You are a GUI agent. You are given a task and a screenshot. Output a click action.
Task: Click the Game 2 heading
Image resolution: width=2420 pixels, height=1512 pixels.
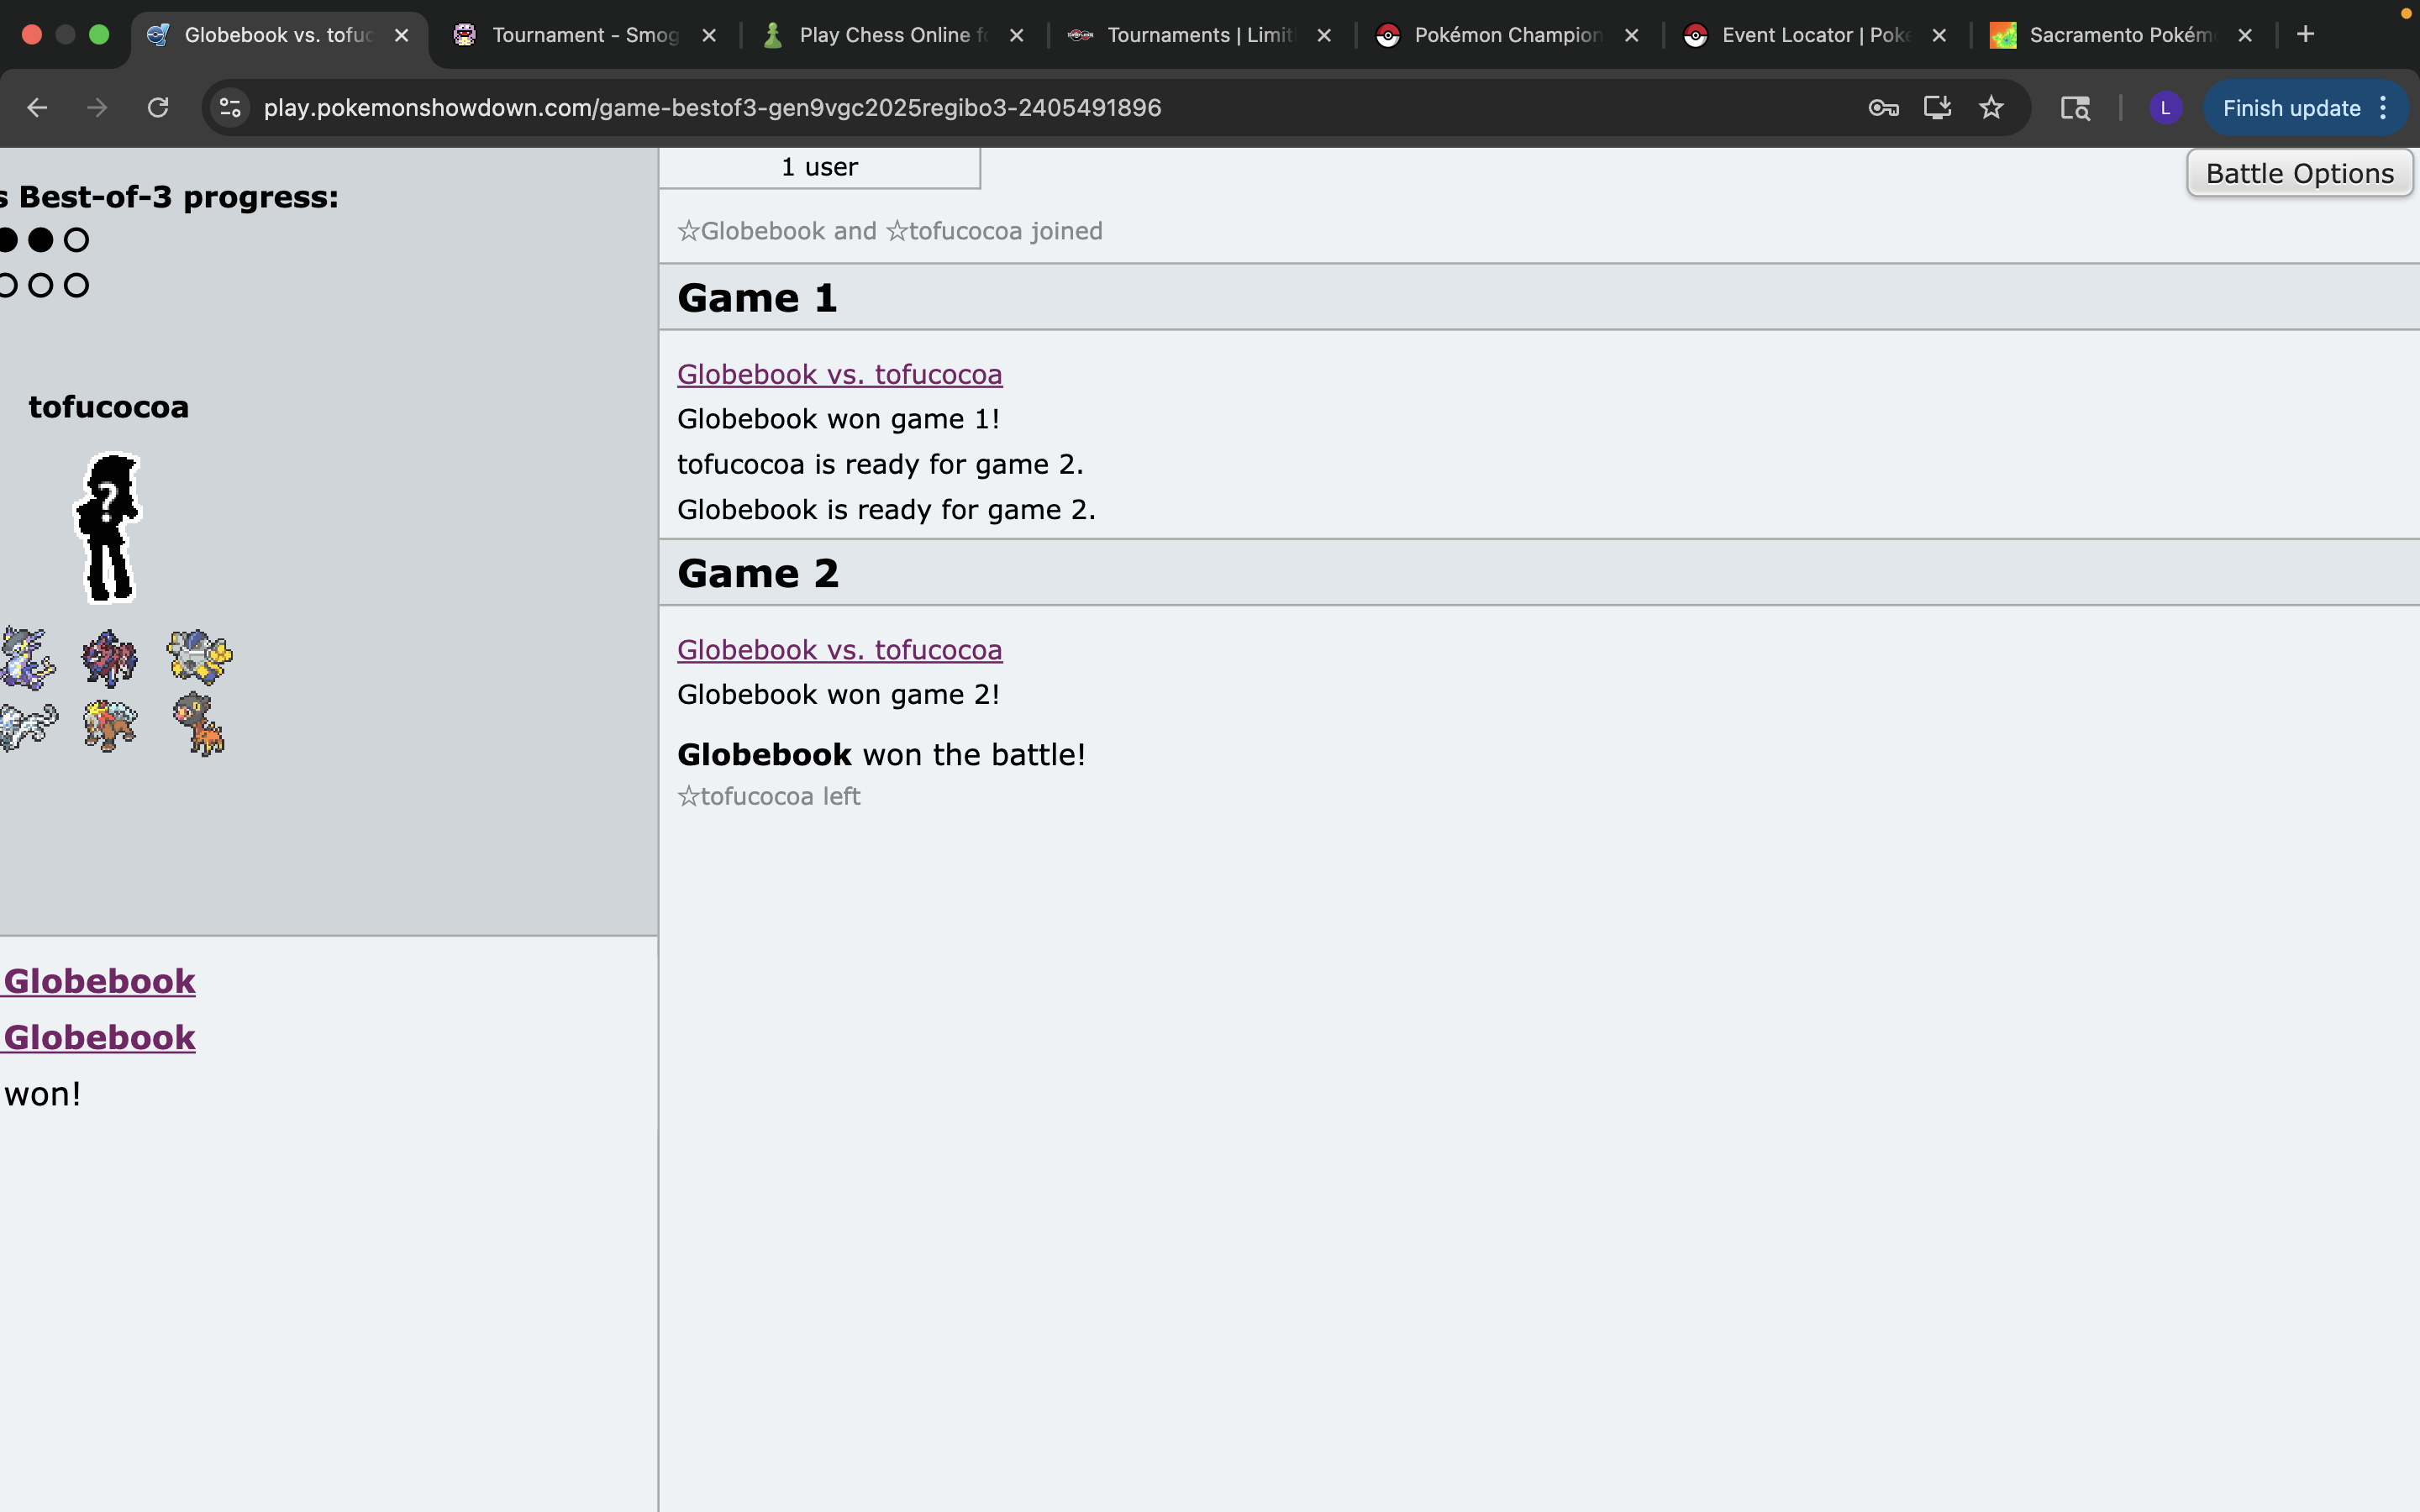coord(758,573)
